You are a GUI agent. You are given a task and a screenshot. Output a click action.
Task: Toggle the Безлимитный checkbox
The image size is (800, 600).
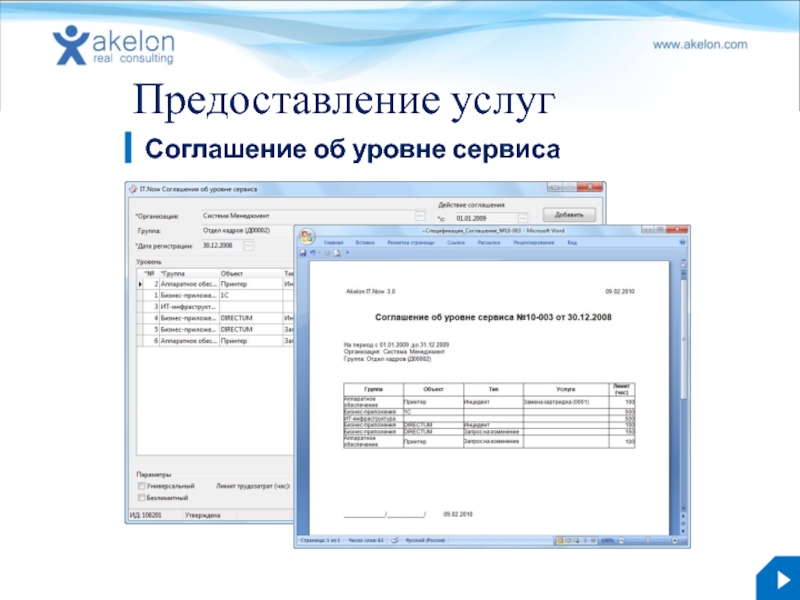[142, 498]
